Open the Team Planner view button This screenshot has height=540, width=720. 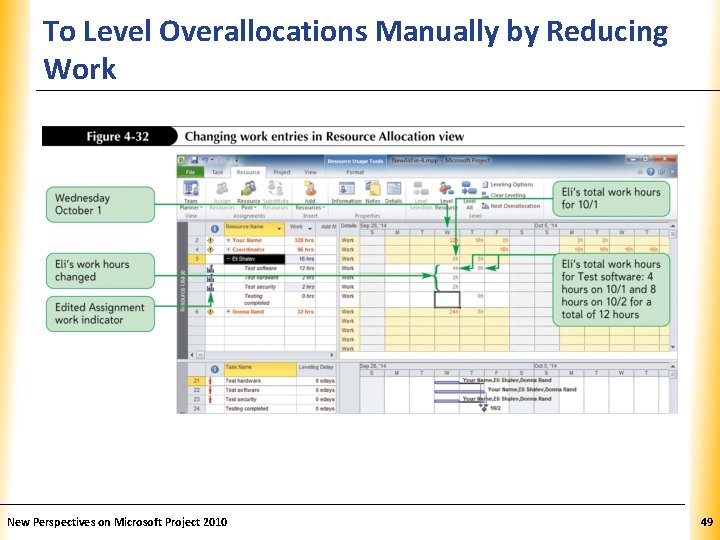pos(191,194)
